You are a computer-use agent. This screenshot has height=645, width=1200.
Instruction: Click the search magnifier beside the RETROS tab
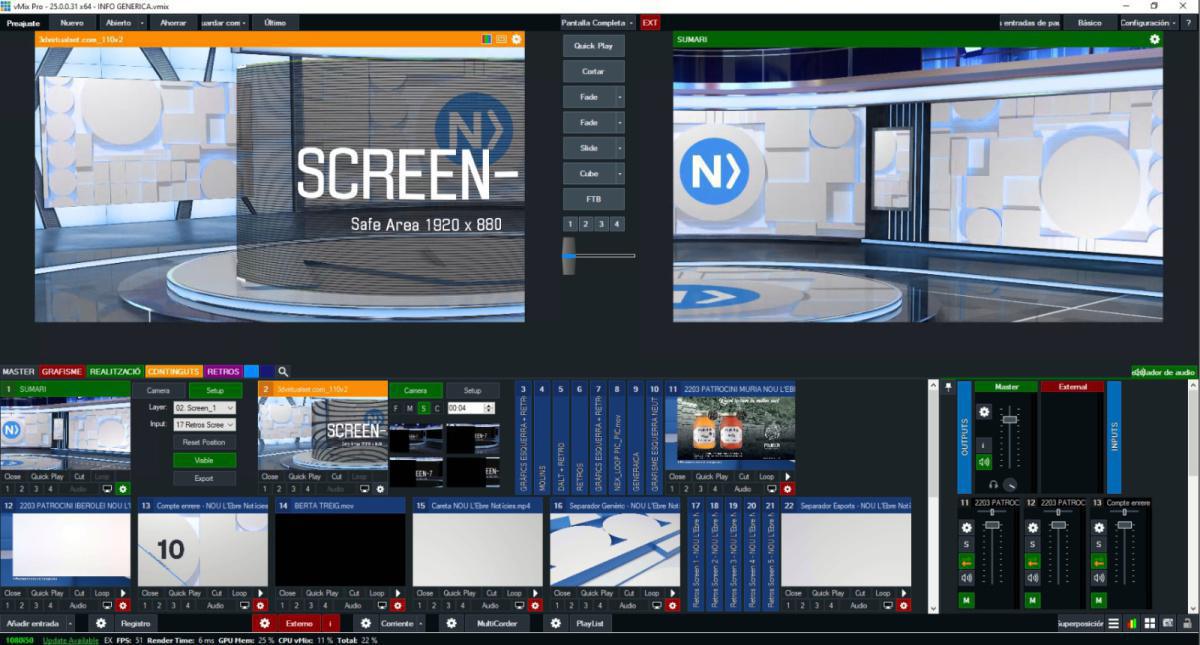click(284, 371)
